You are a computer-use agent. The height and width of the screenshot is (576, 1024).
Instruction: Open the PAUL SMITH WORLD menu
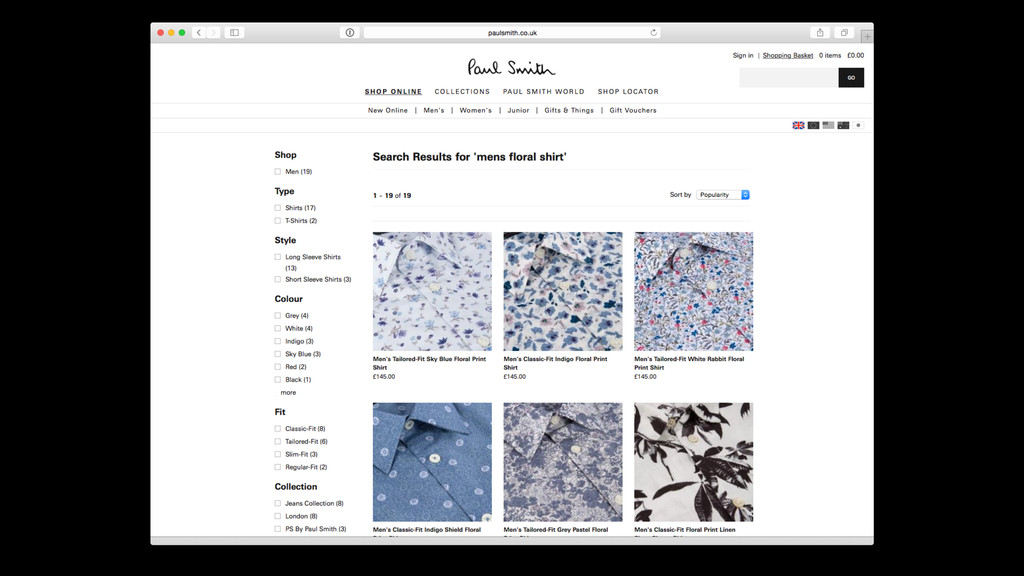(543, 91)
